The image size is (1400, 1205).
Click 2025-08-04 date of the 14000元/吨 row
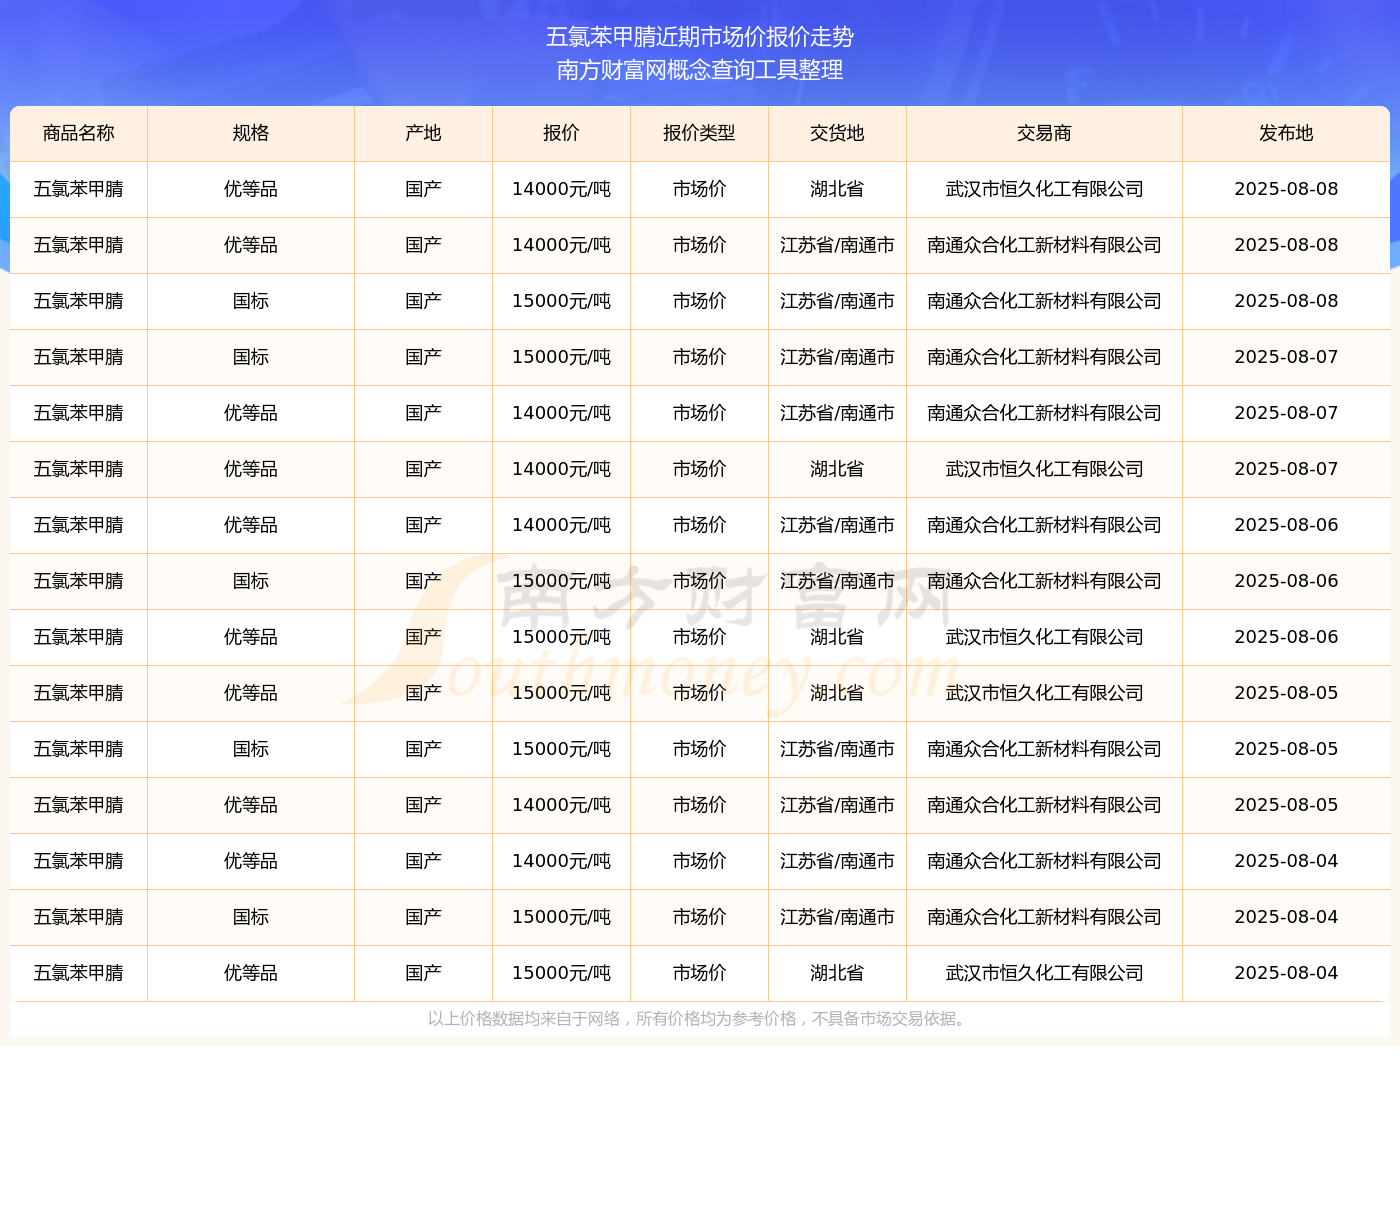click(x=1286, y=861)
